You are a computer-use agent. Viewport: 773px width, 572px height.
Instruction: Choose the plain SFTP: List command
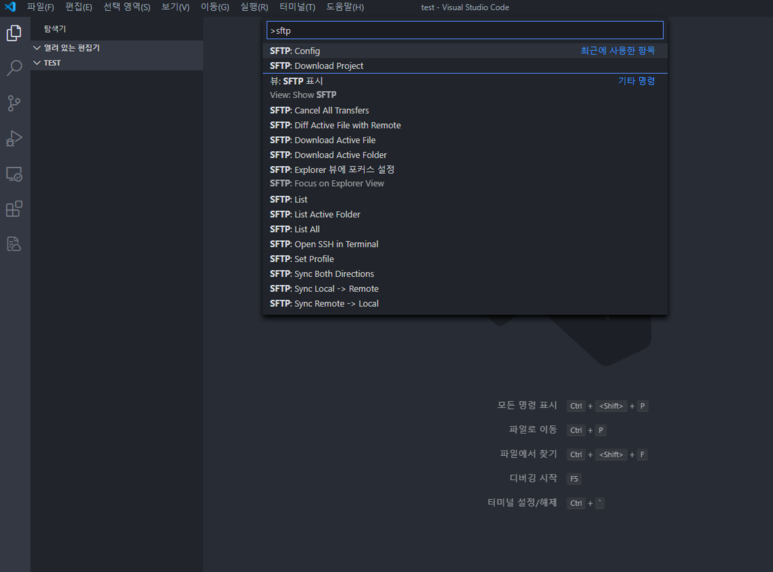(x=465, y=199)
